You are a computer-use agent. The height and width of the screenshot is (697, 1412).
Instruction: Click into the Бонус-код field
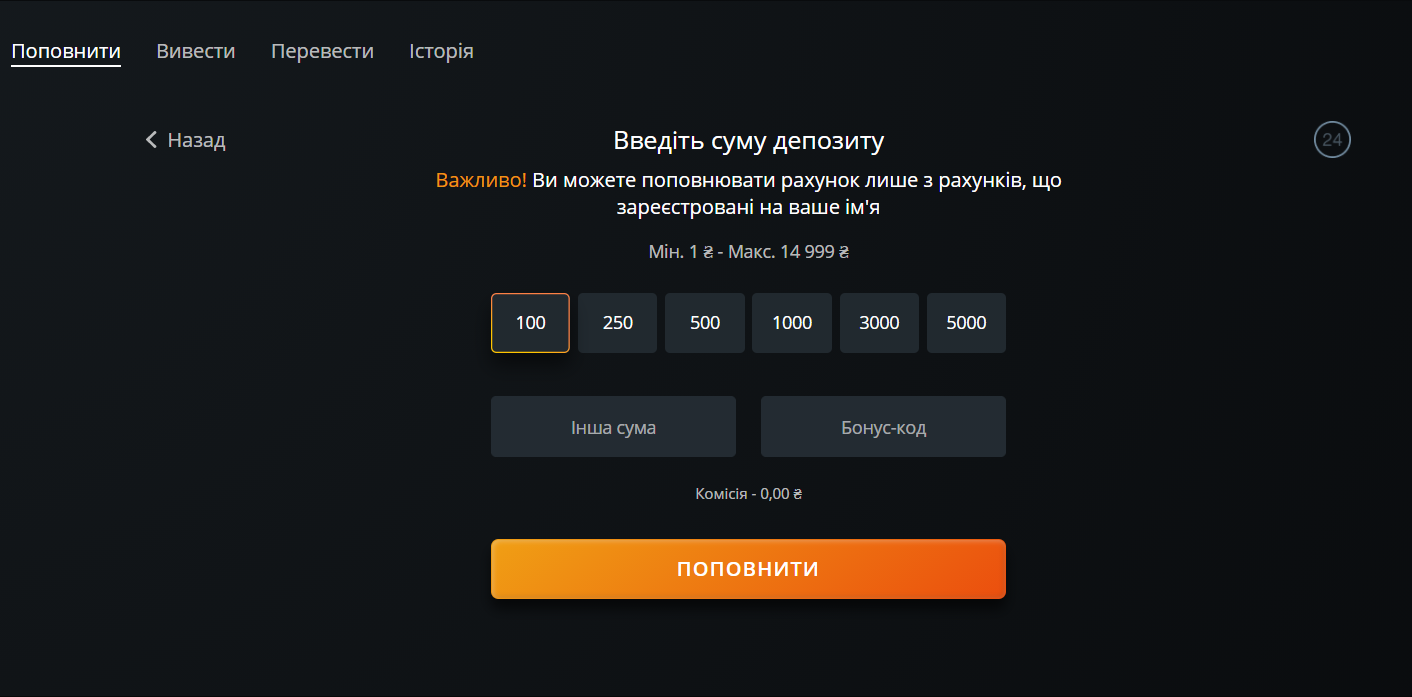pyautogui.click(x=883, y=427)
